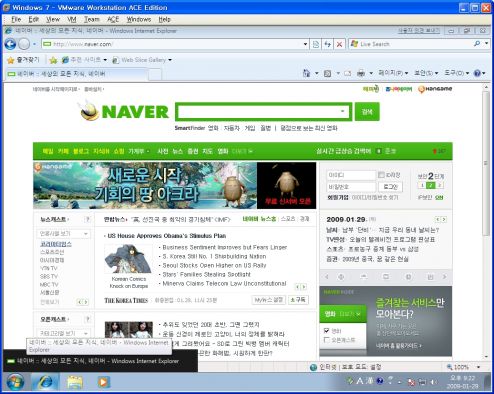
Task: Open the Naver search box suggestion dropdown
Action: 342,111
